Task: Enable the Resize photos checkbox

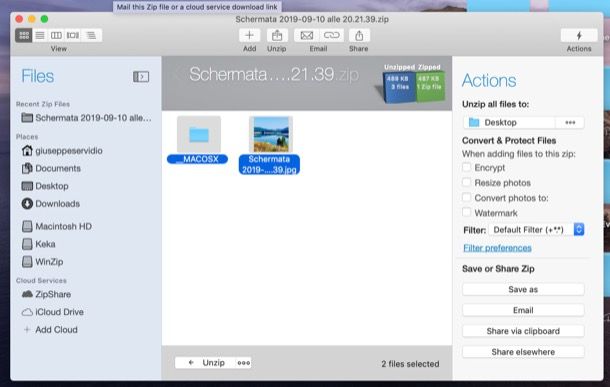Action: pyautogui.click(x=466, y=182)
